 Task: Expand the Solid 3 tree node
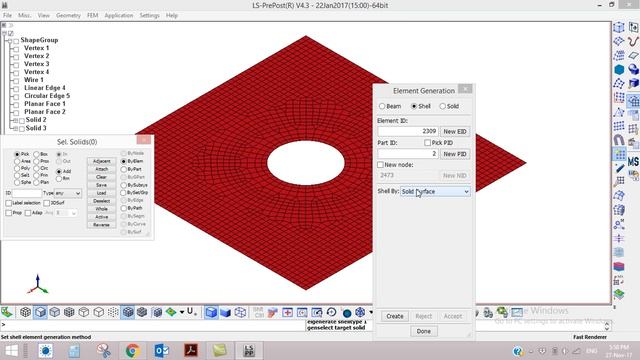point(16,129)
